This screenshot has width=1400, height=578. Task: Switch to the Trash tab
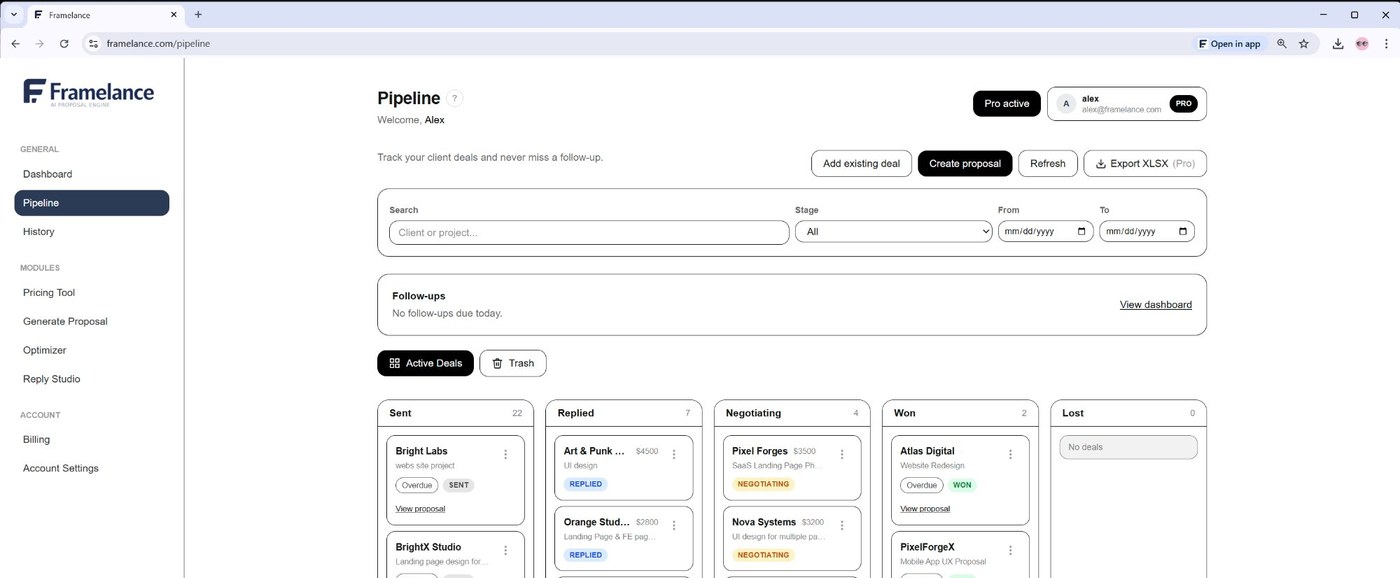(512, 363)
